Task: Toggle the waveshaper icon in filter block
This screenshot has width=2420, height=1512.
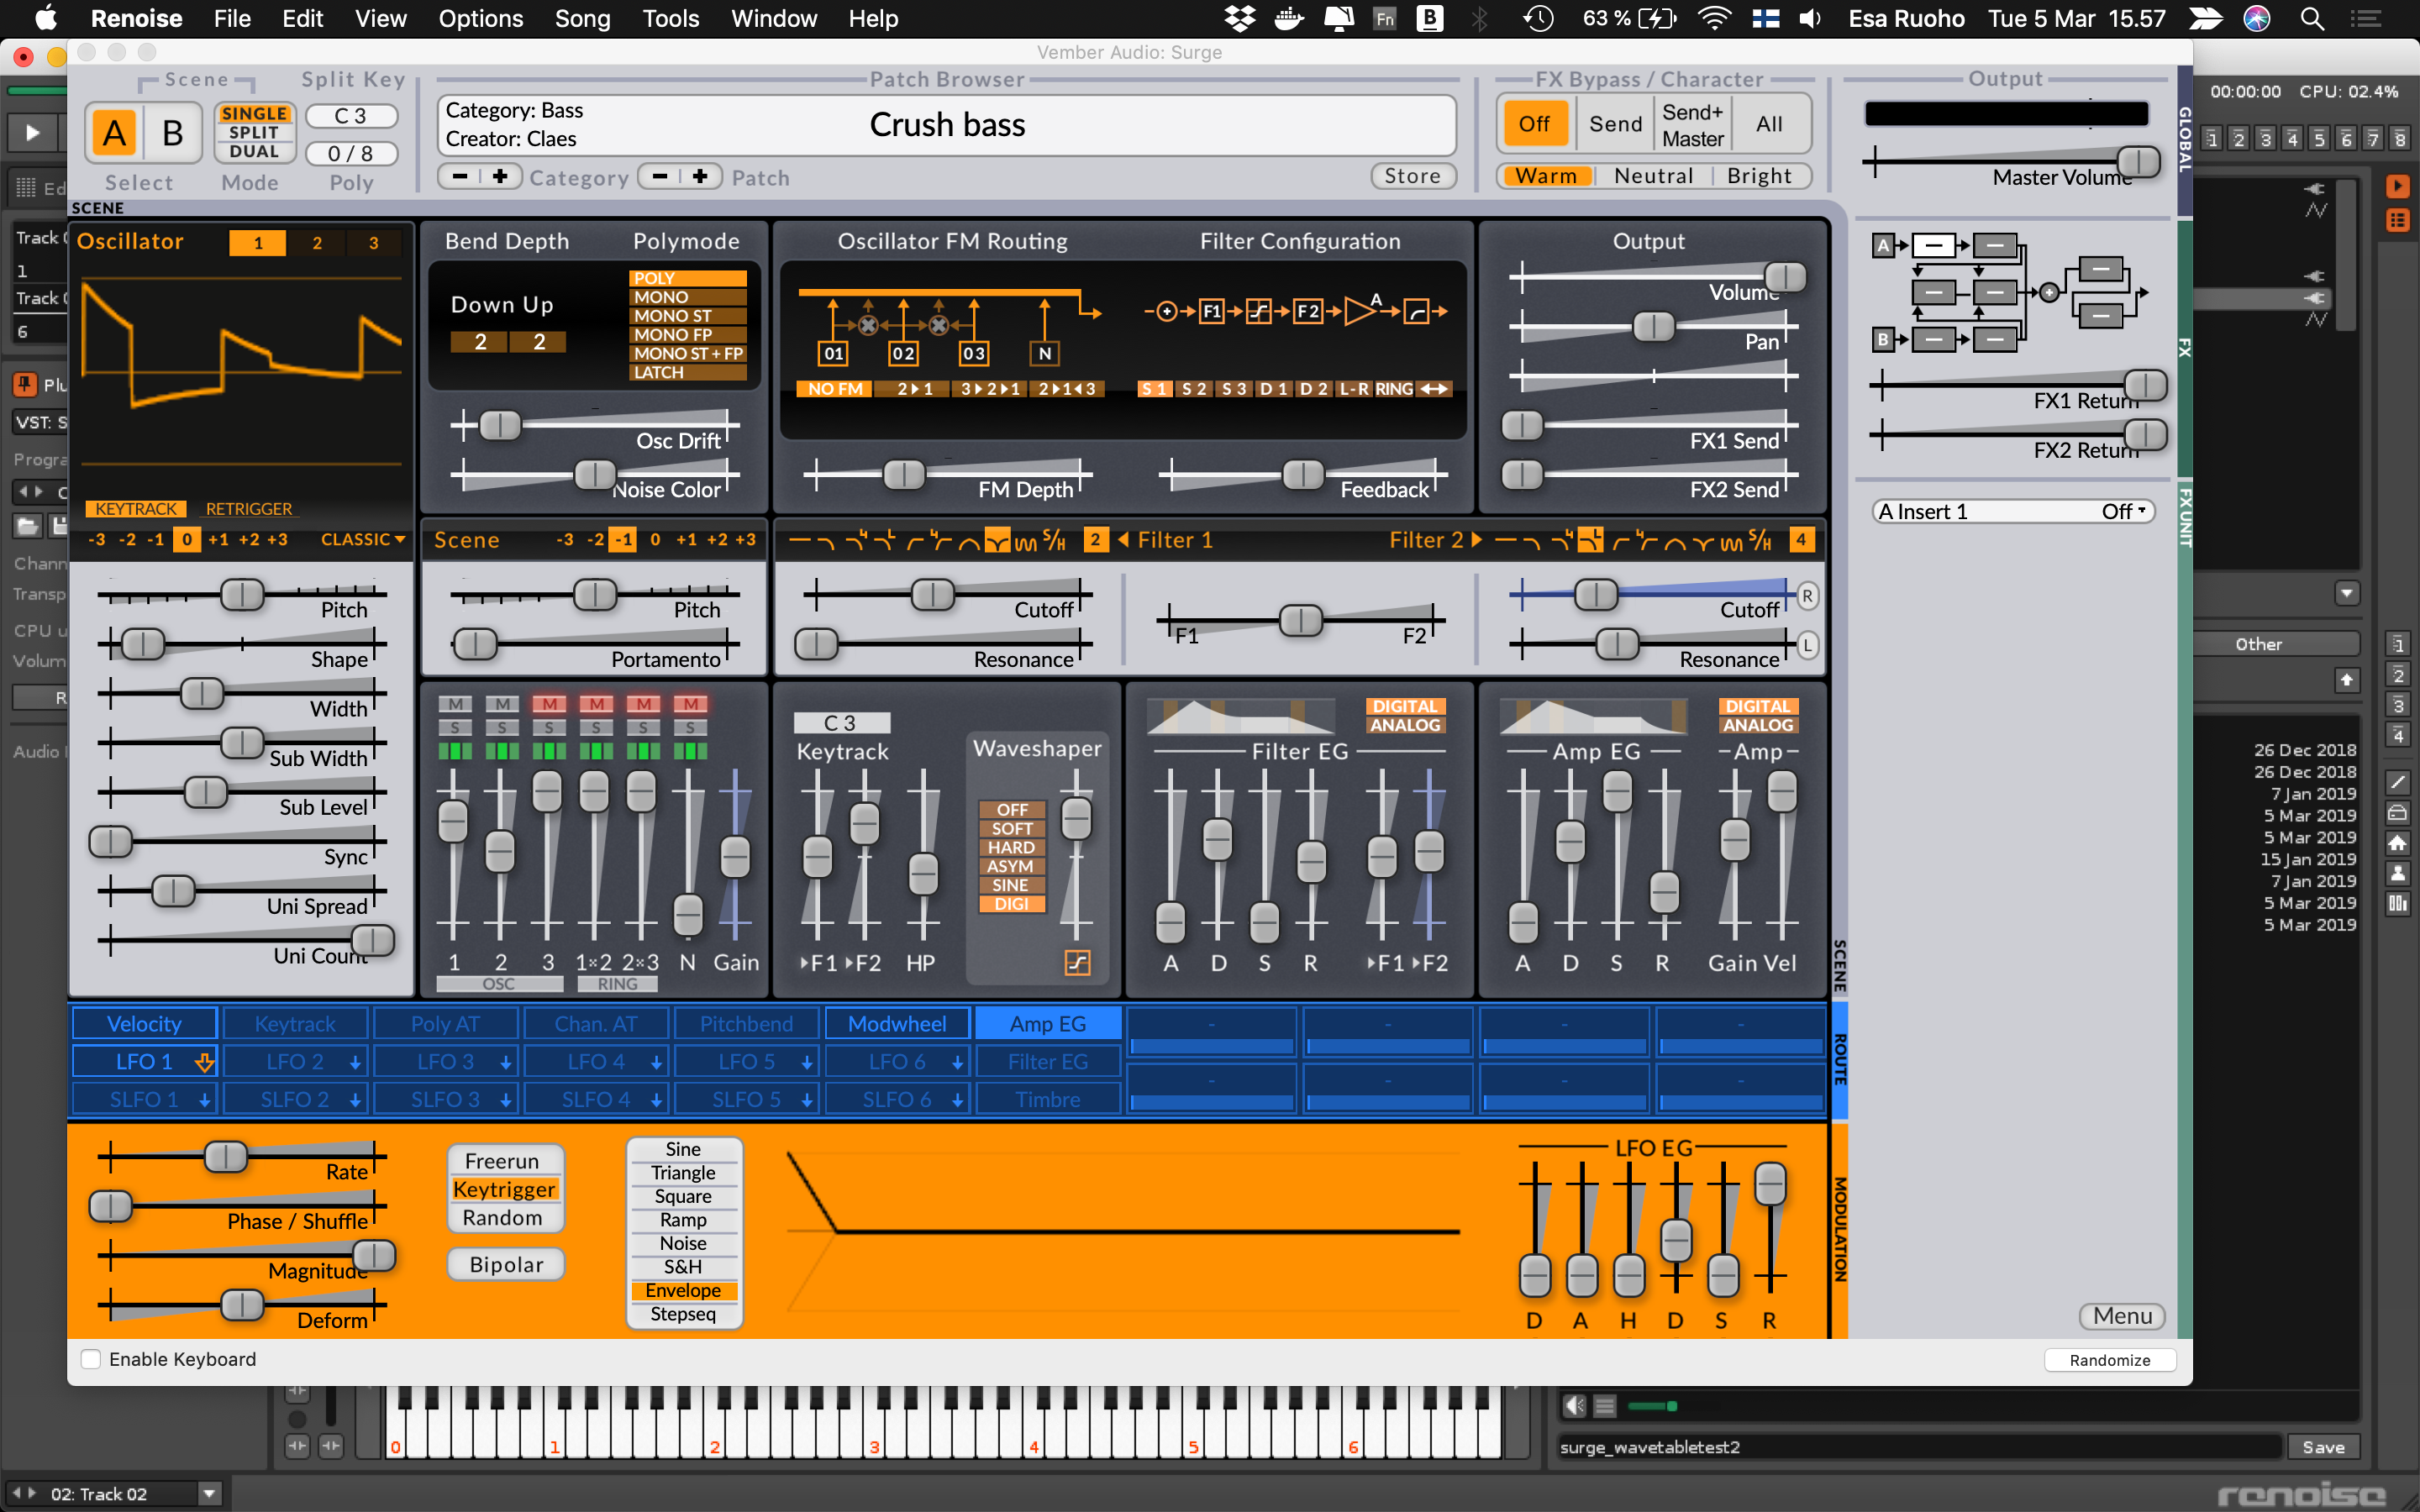Action: (x=1077, y=962)
